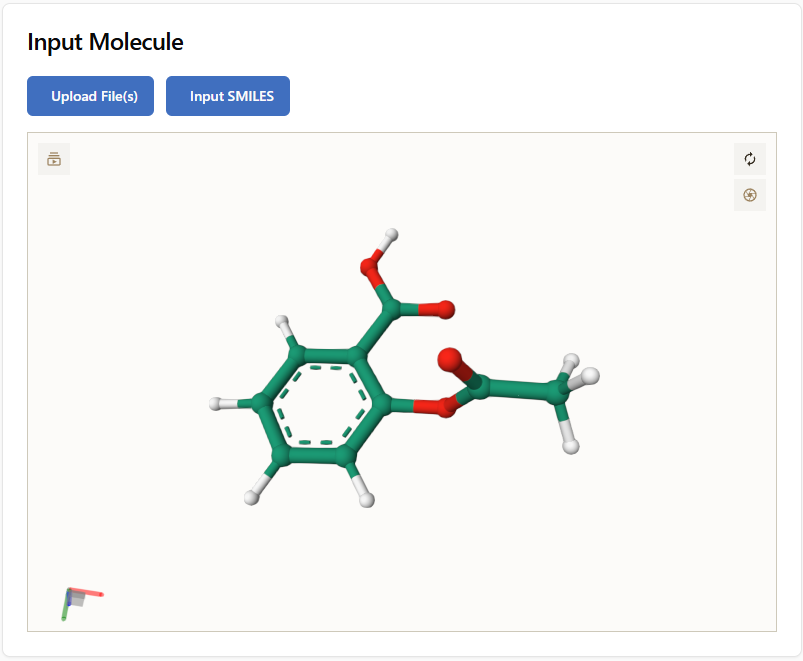Open the animation controls icon in viewer
The image size is (803, 661).
pos(54,159)
